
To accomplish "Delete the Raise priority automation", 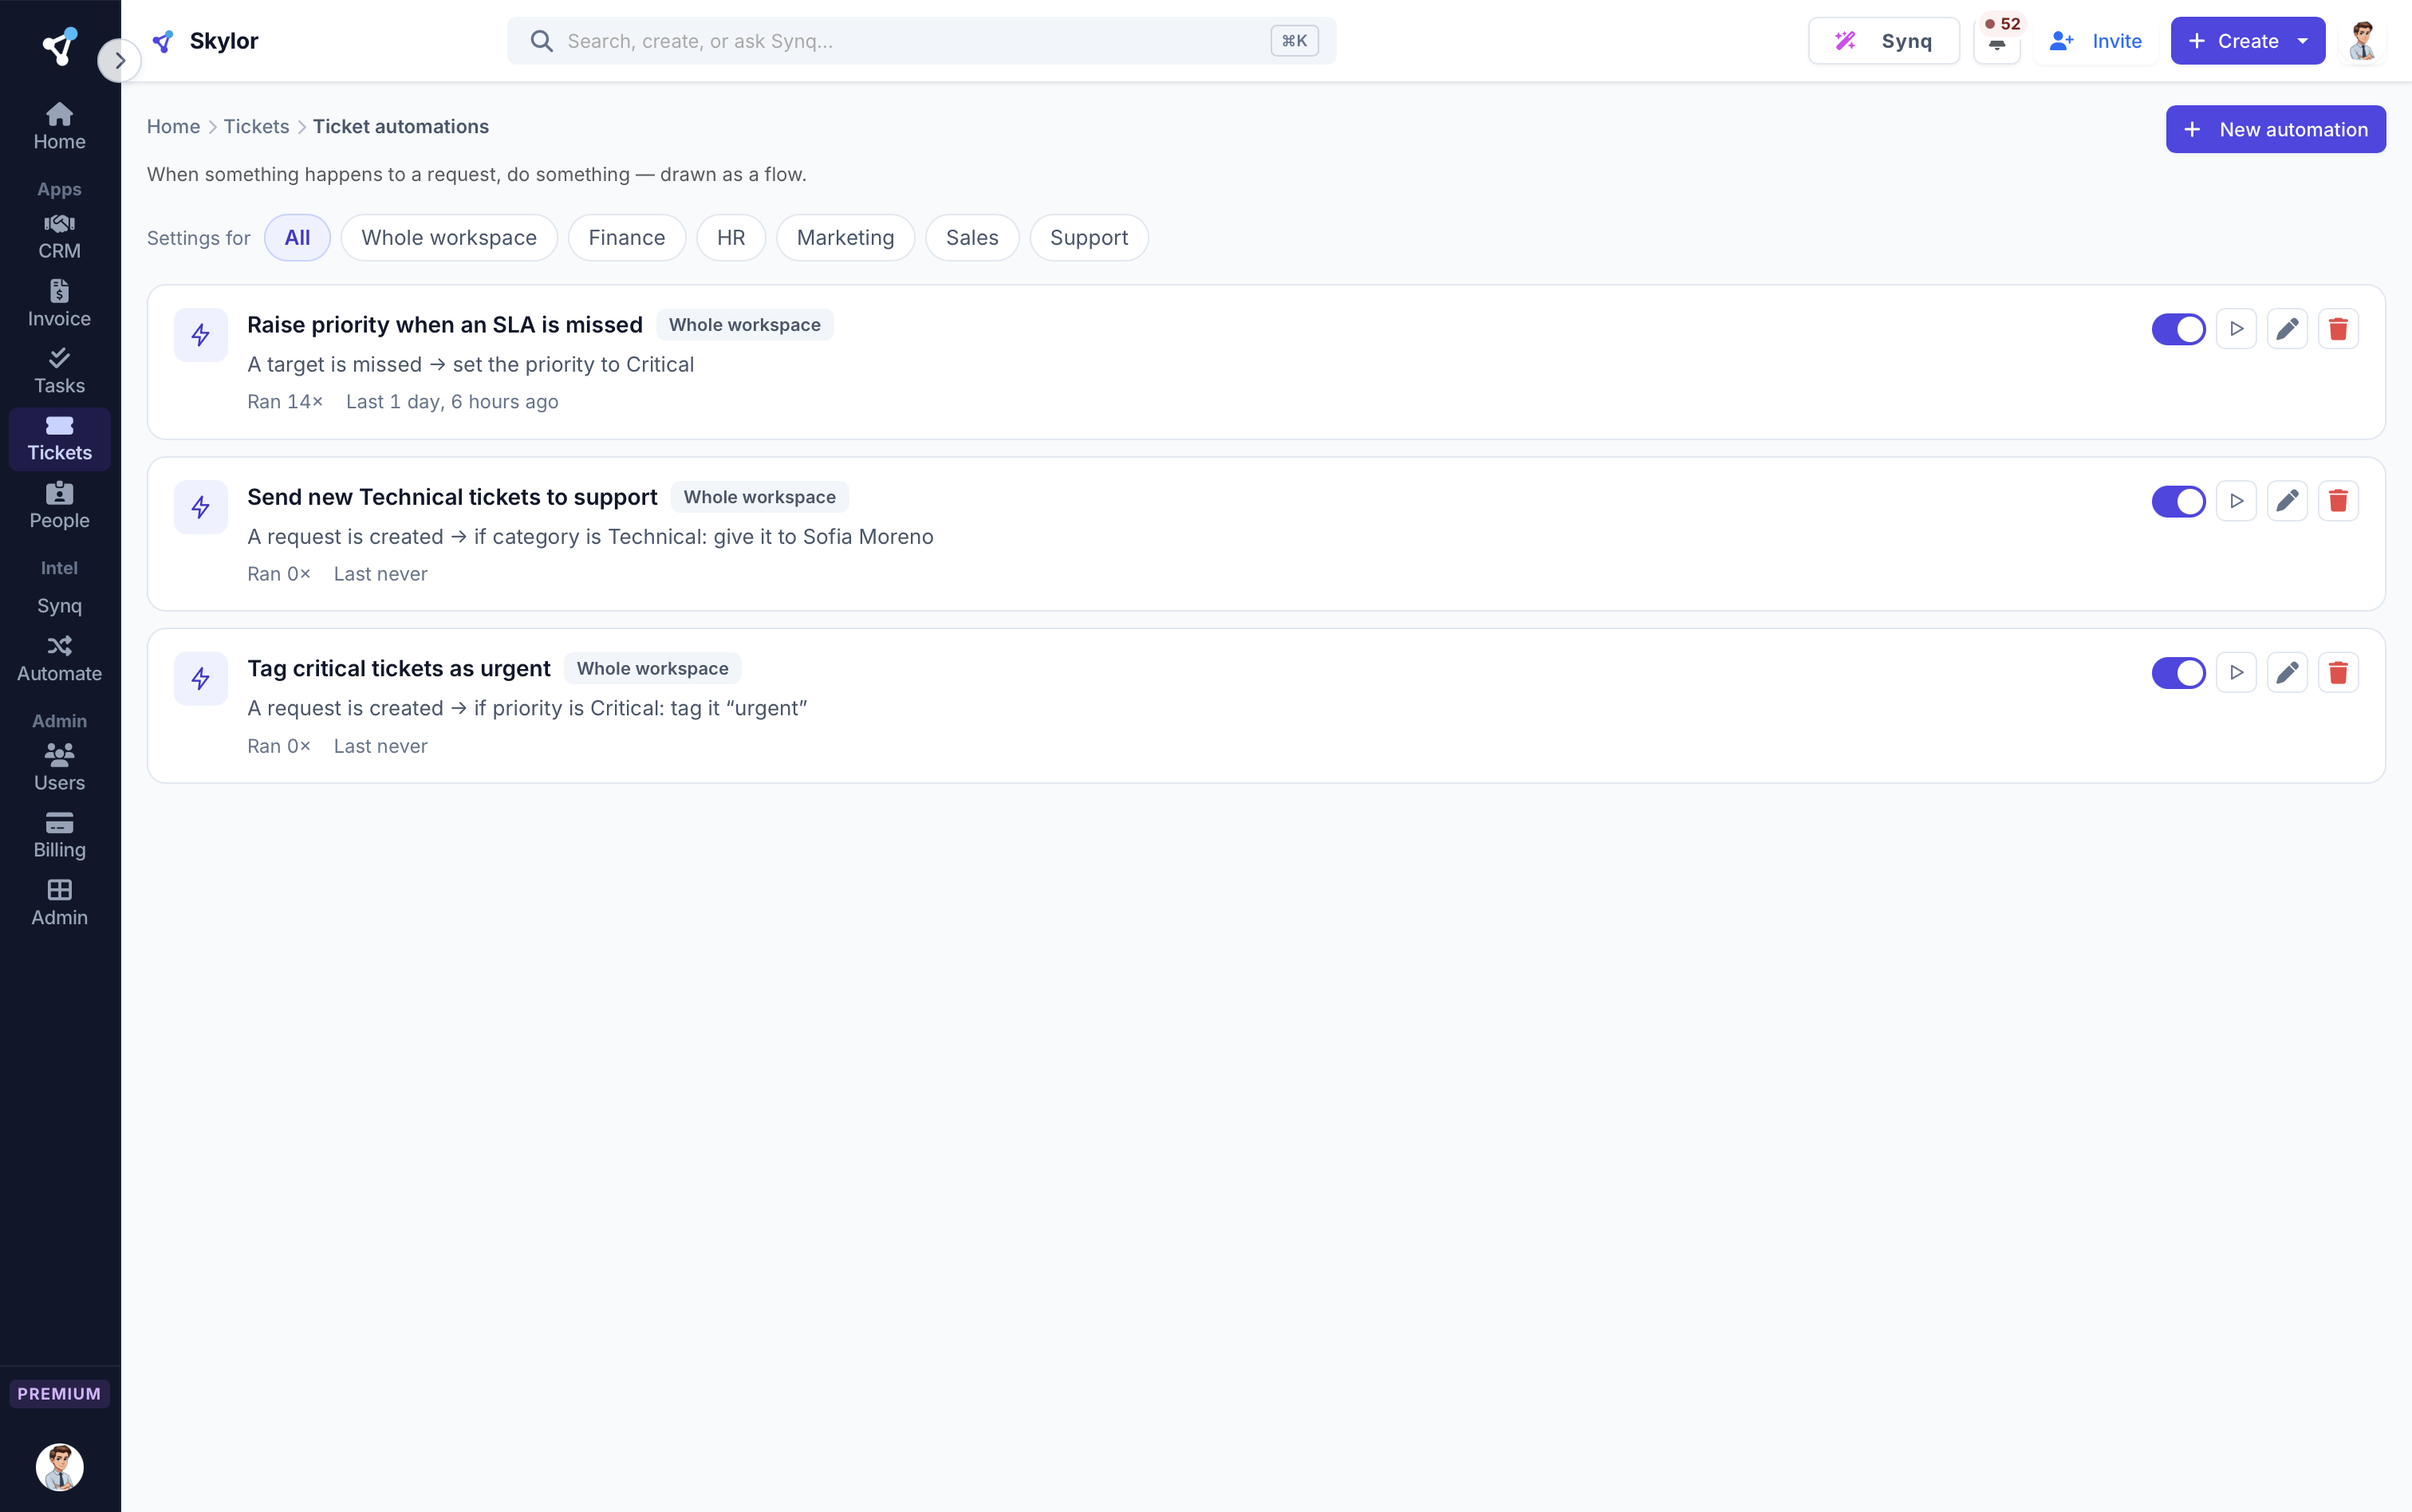I will [x=2338, y=329].
